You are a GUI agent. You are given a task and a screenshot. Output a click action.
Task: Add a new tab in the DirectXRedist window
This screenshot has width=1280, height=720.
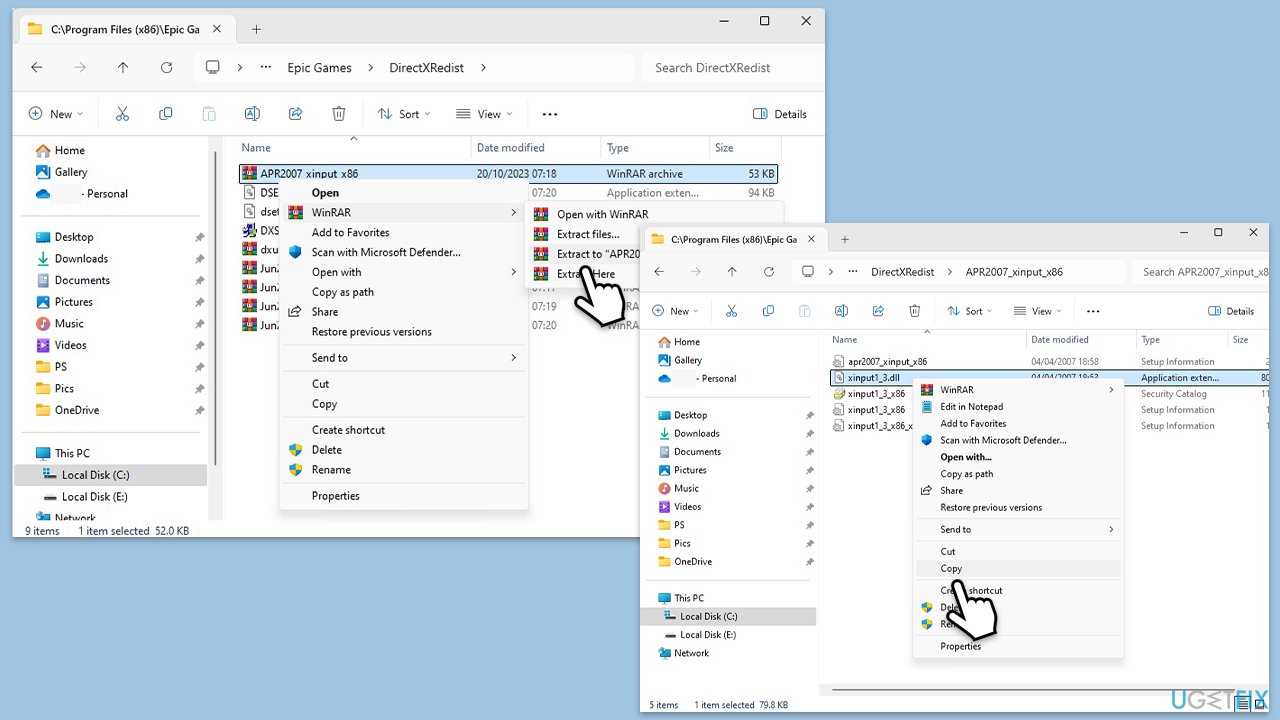pyautogui.click(x=256, y=29)
